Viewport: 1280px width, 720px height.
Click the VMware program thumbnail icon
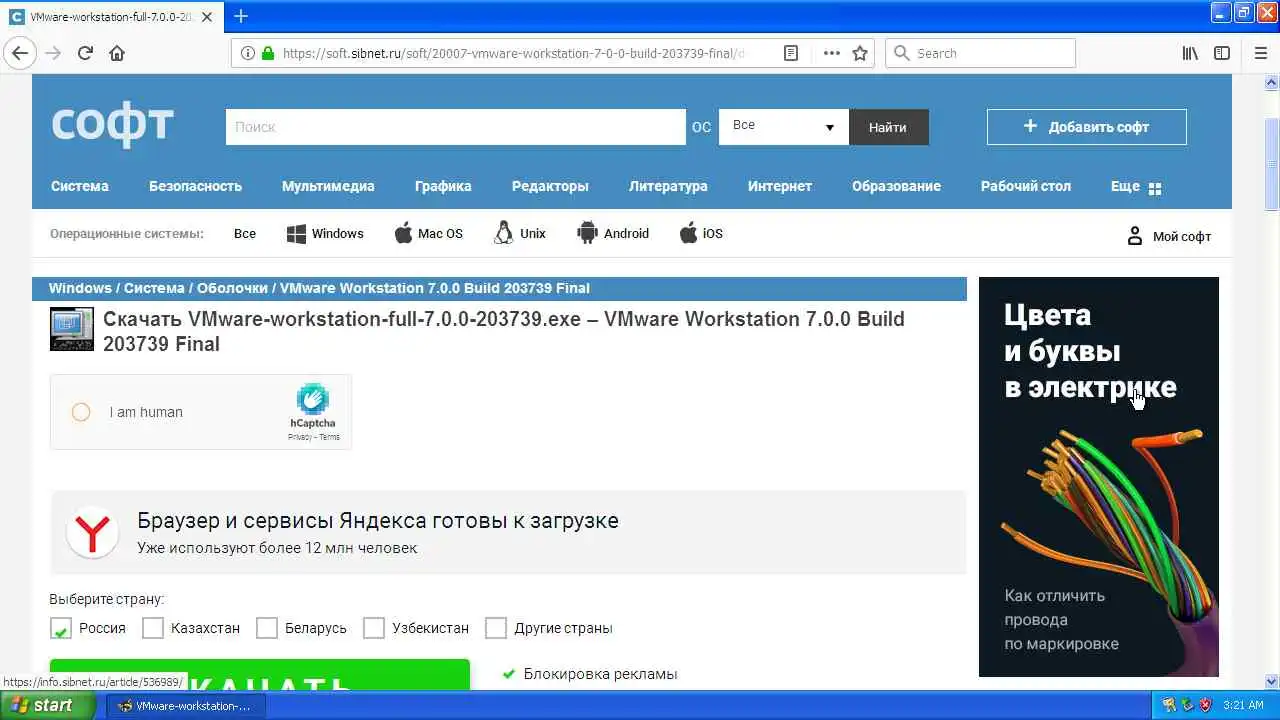point(72,329)
